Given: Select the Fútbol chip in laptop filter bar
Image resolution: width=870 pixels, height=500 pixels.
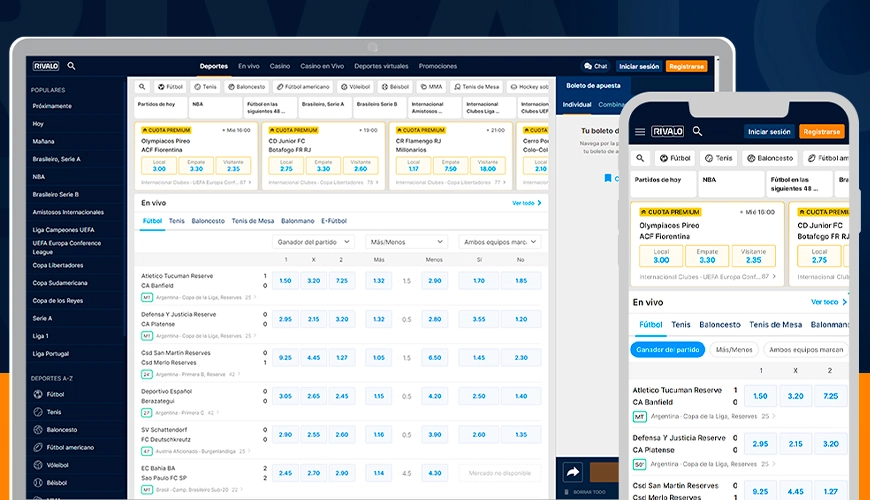Looking at the screenshot, I should click(x=170, y=87).
